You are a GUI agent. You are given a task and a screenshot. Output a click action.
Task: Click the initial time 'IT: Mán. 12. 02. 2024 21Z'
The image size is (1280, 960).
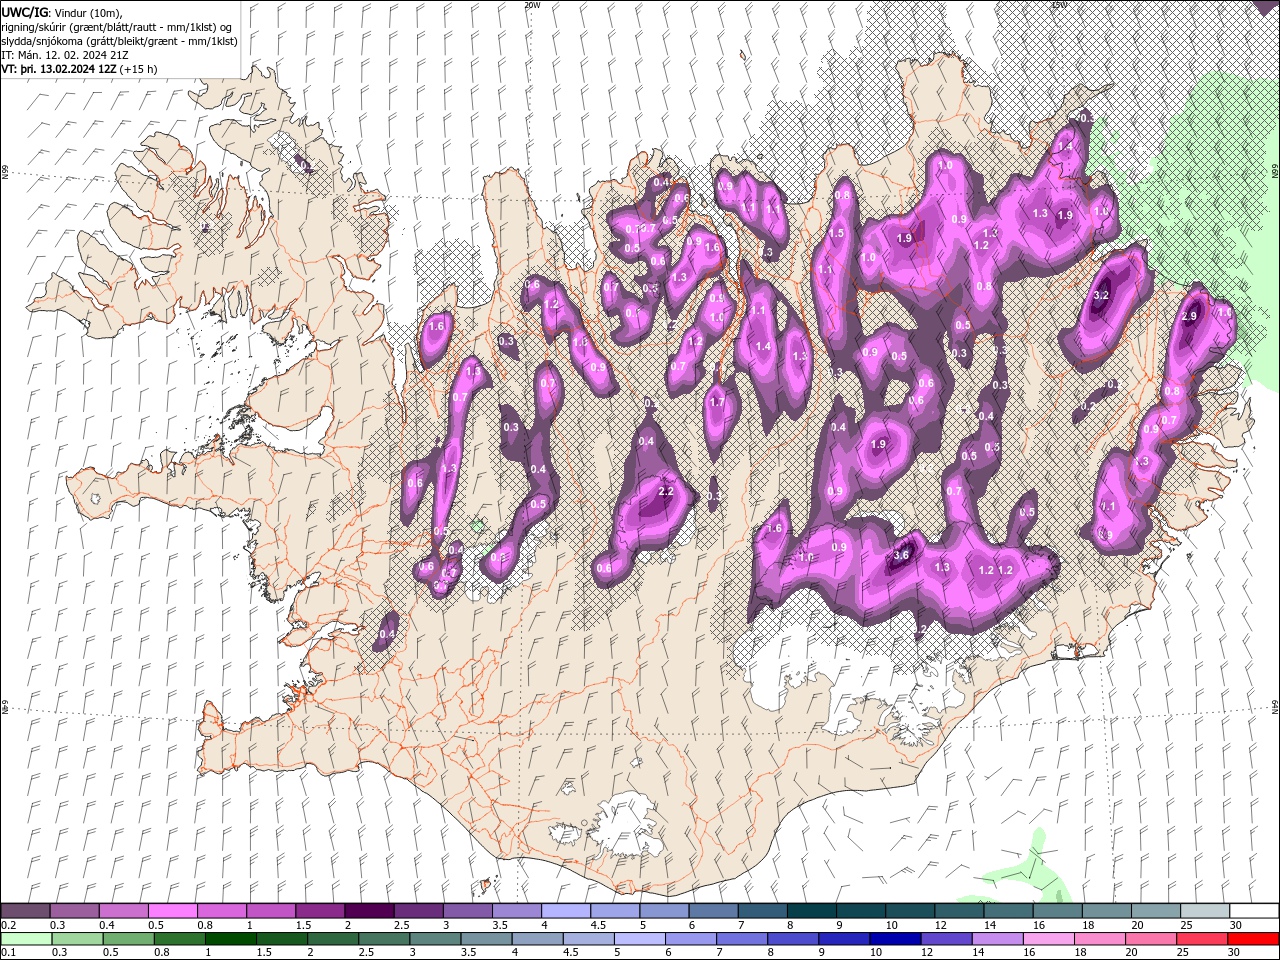tap(65, 55)
